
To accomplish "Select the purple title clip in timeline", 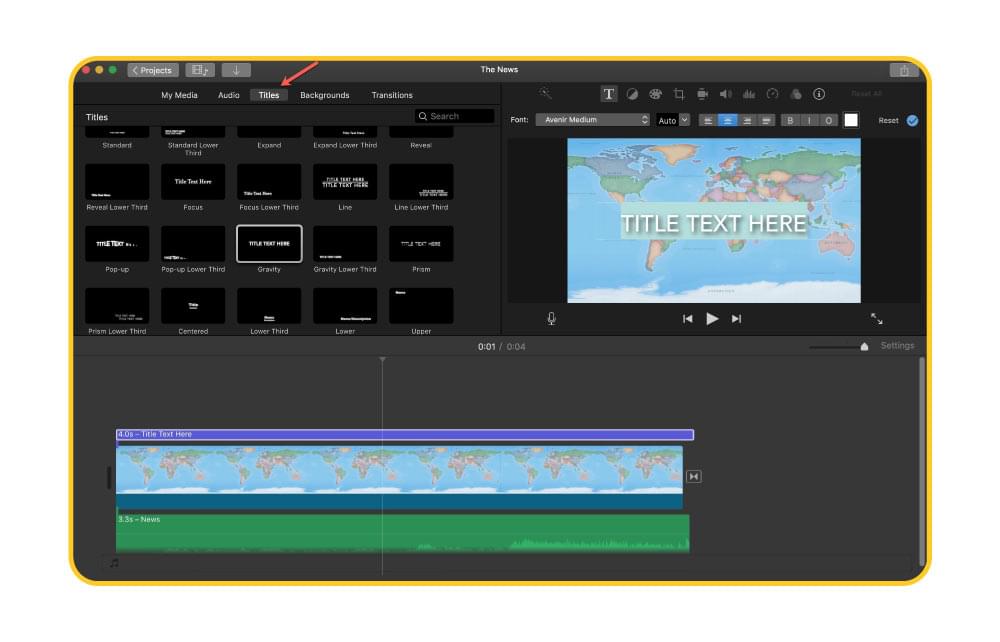I will [x=405, y=434].
